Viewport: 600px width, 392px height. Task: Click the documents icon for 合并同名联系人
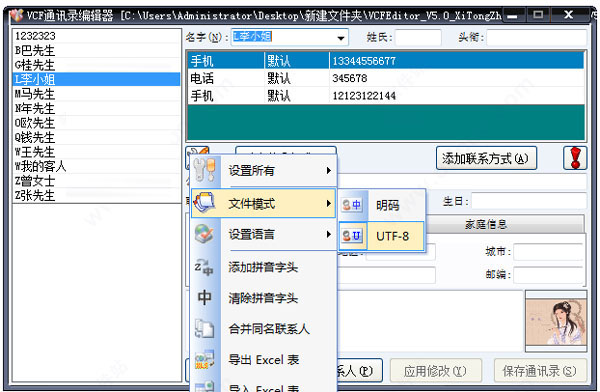[204, 328]
